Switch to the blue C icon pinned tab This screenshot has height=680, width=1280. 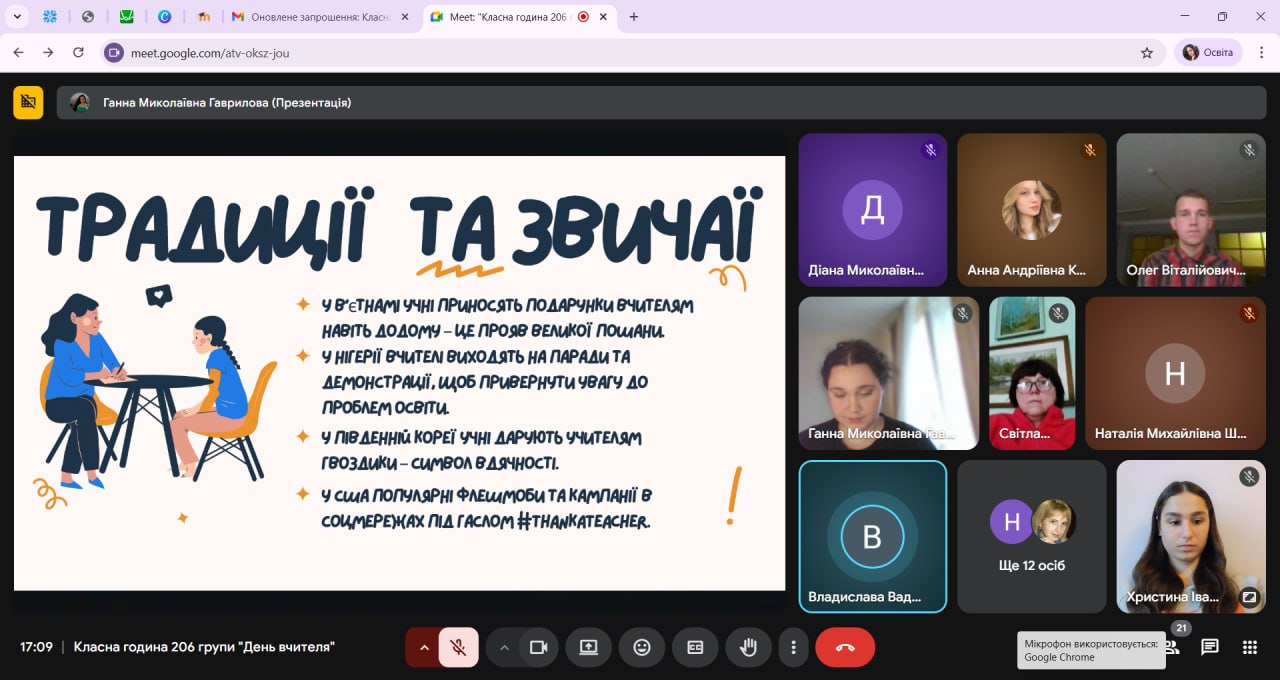165,17
